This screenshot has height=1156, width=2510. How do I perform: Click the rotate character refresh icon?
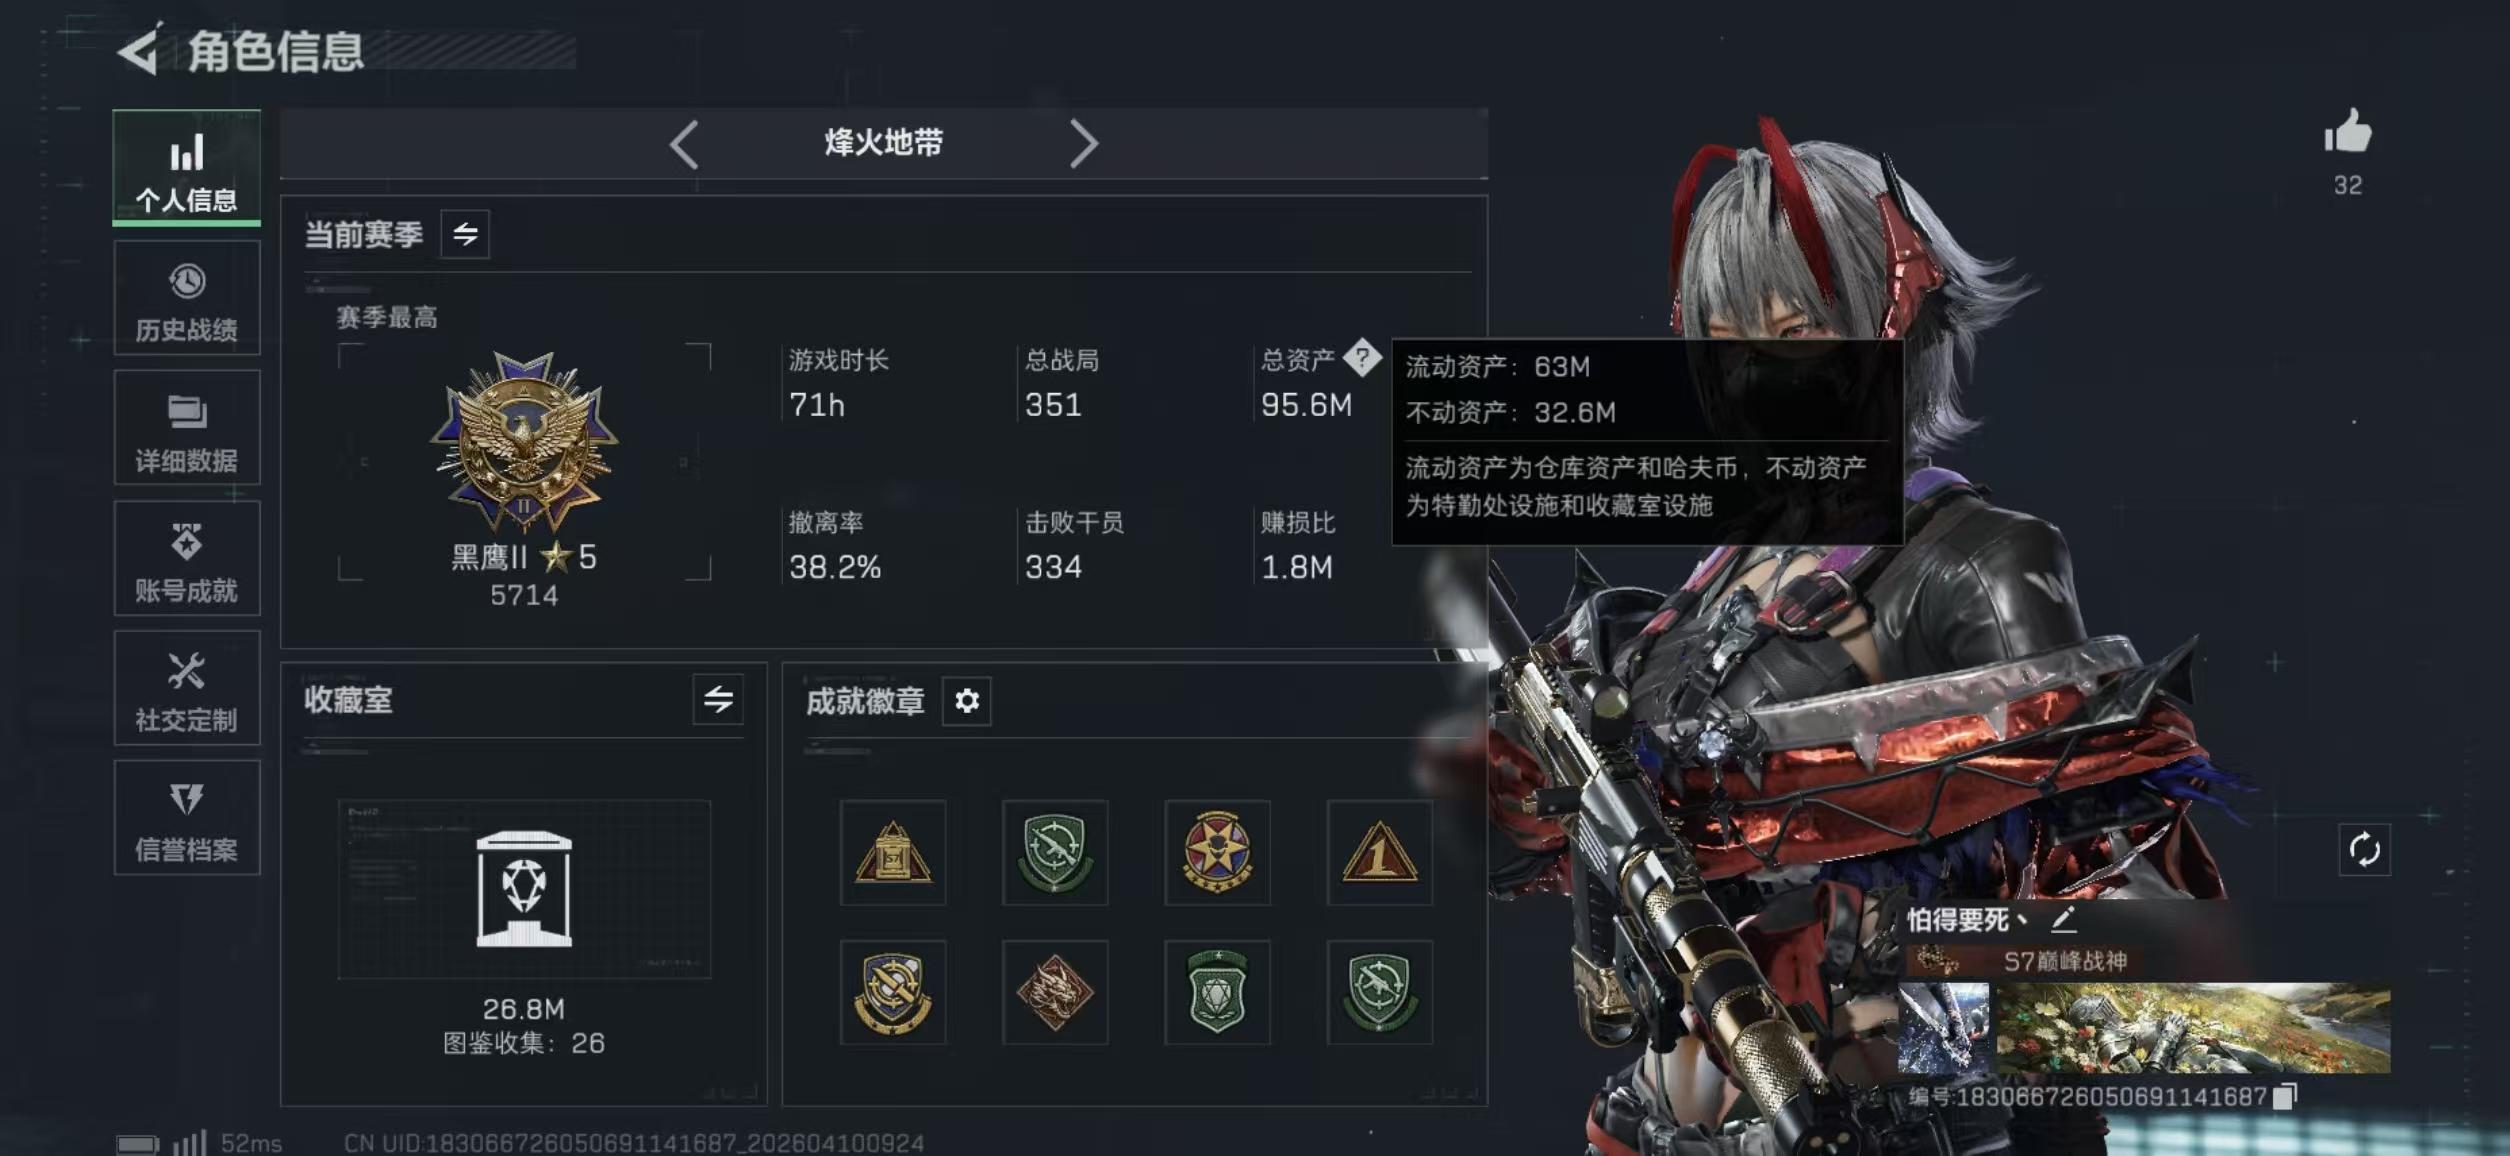(2364, 850)
